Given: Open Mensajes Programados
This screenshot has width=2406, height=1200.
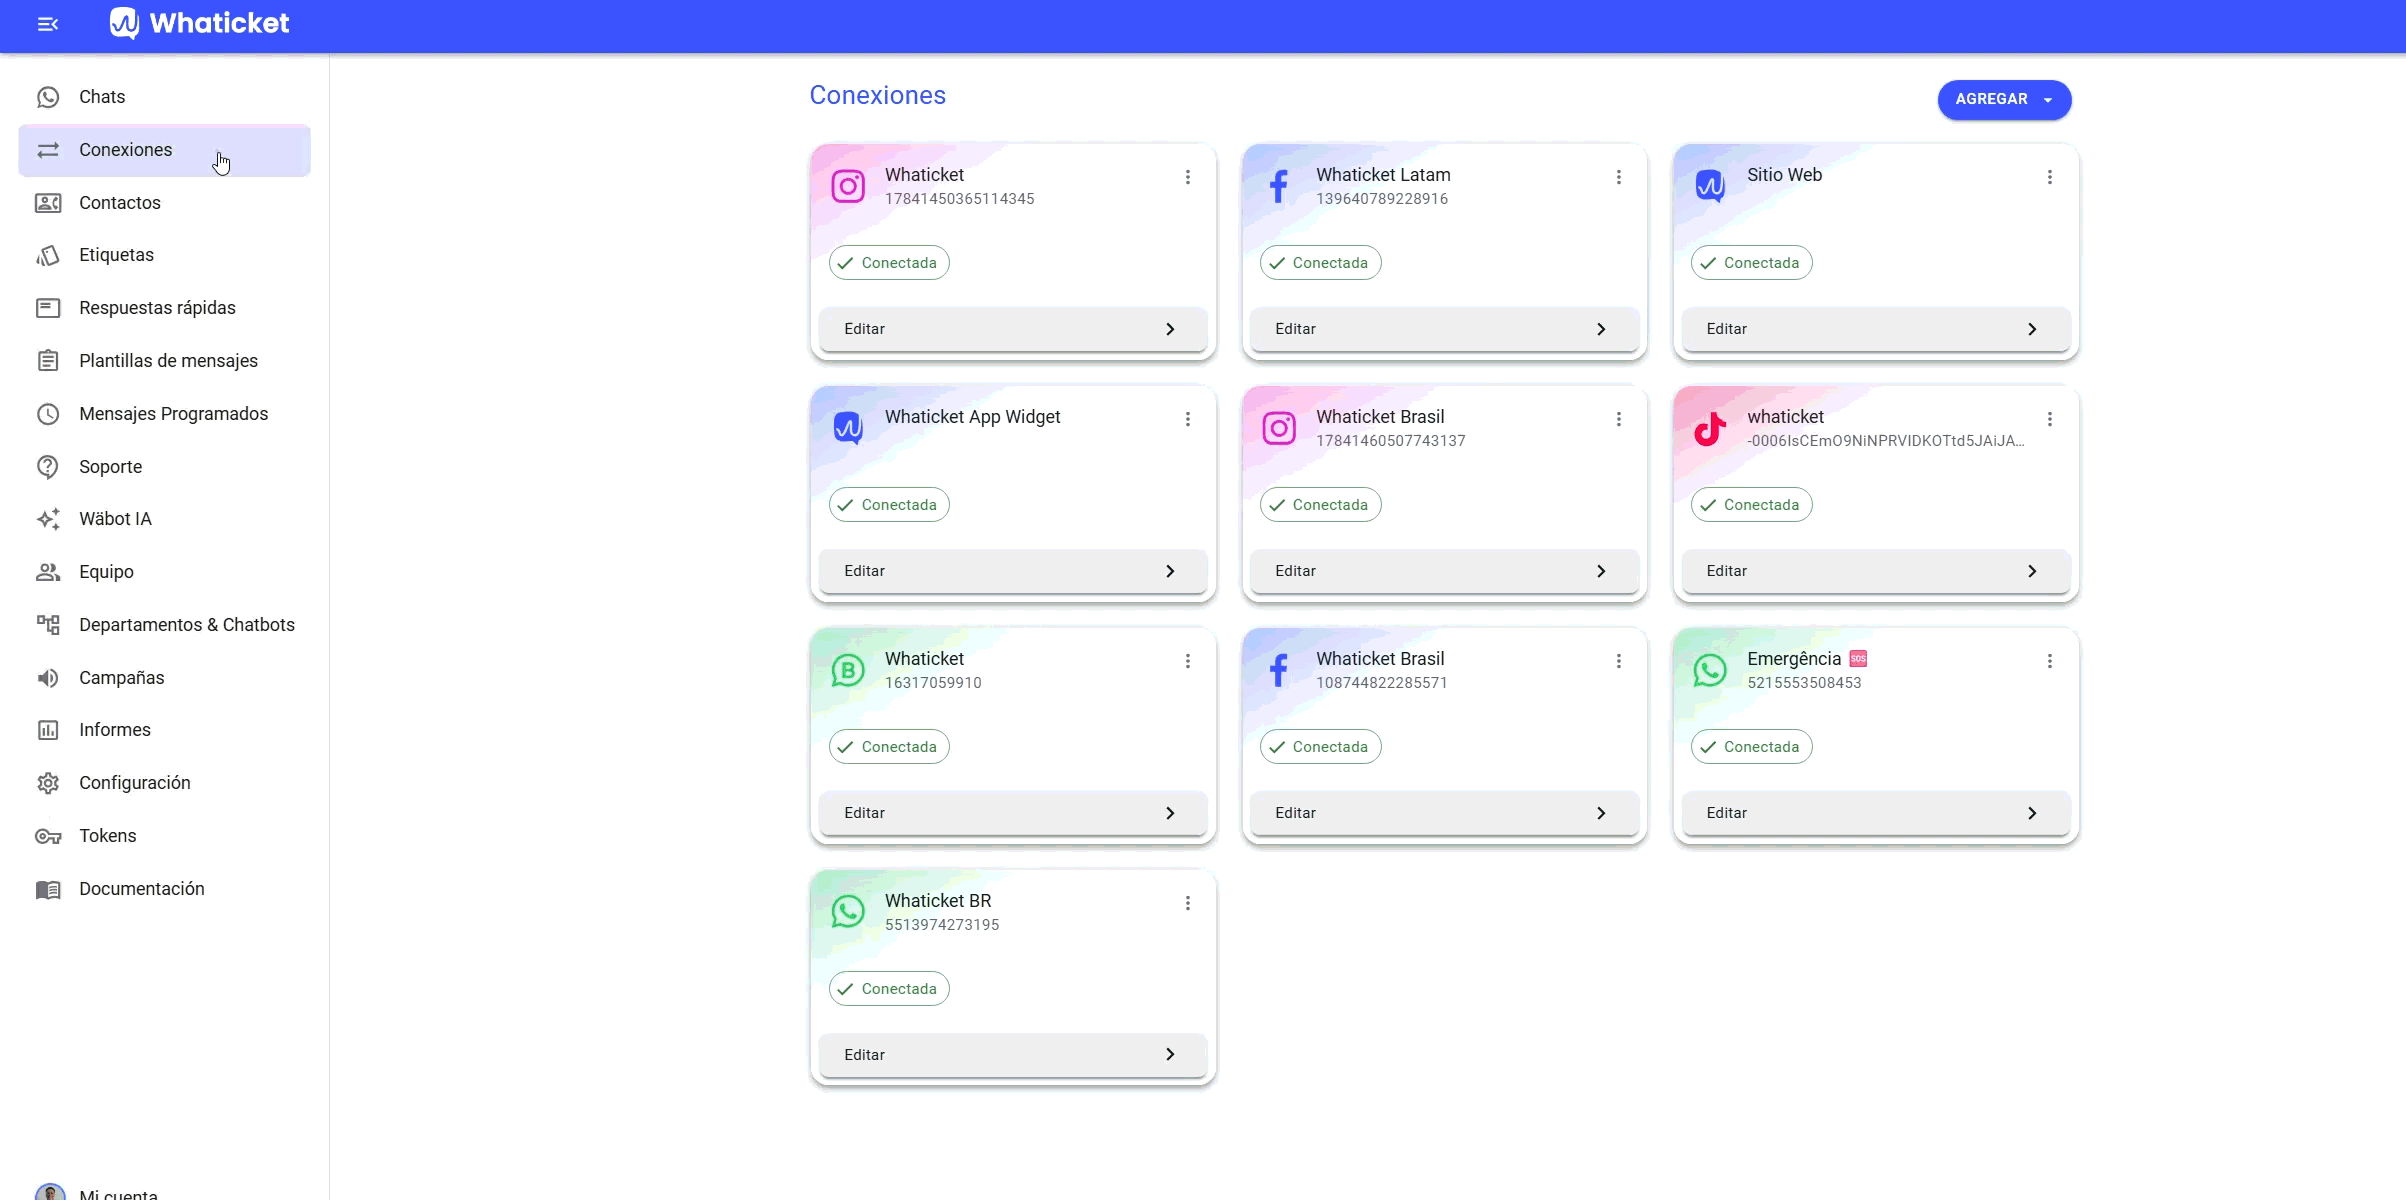Looking at the screenshot, I should pos(164,414).
